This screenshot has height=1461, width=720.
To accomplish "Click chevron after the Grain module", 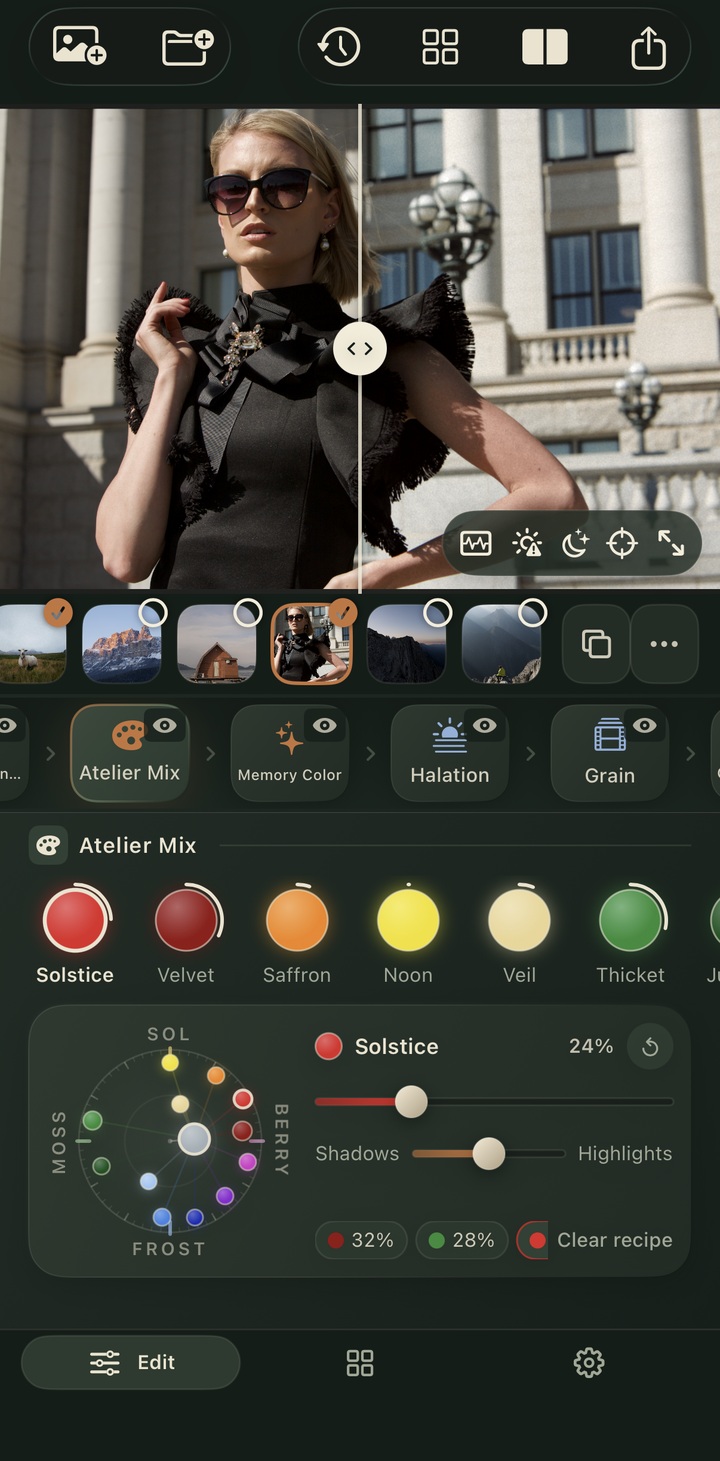I will click(x=690, y=753).
